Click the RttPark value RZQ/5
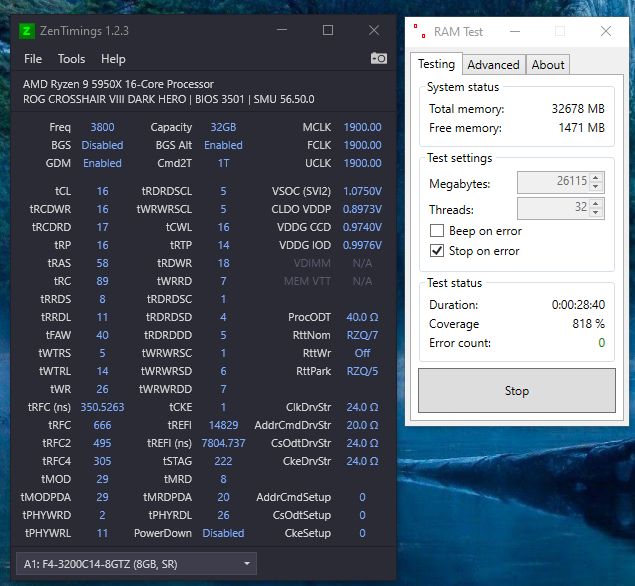Screen dimensions: 635x586 362,371
